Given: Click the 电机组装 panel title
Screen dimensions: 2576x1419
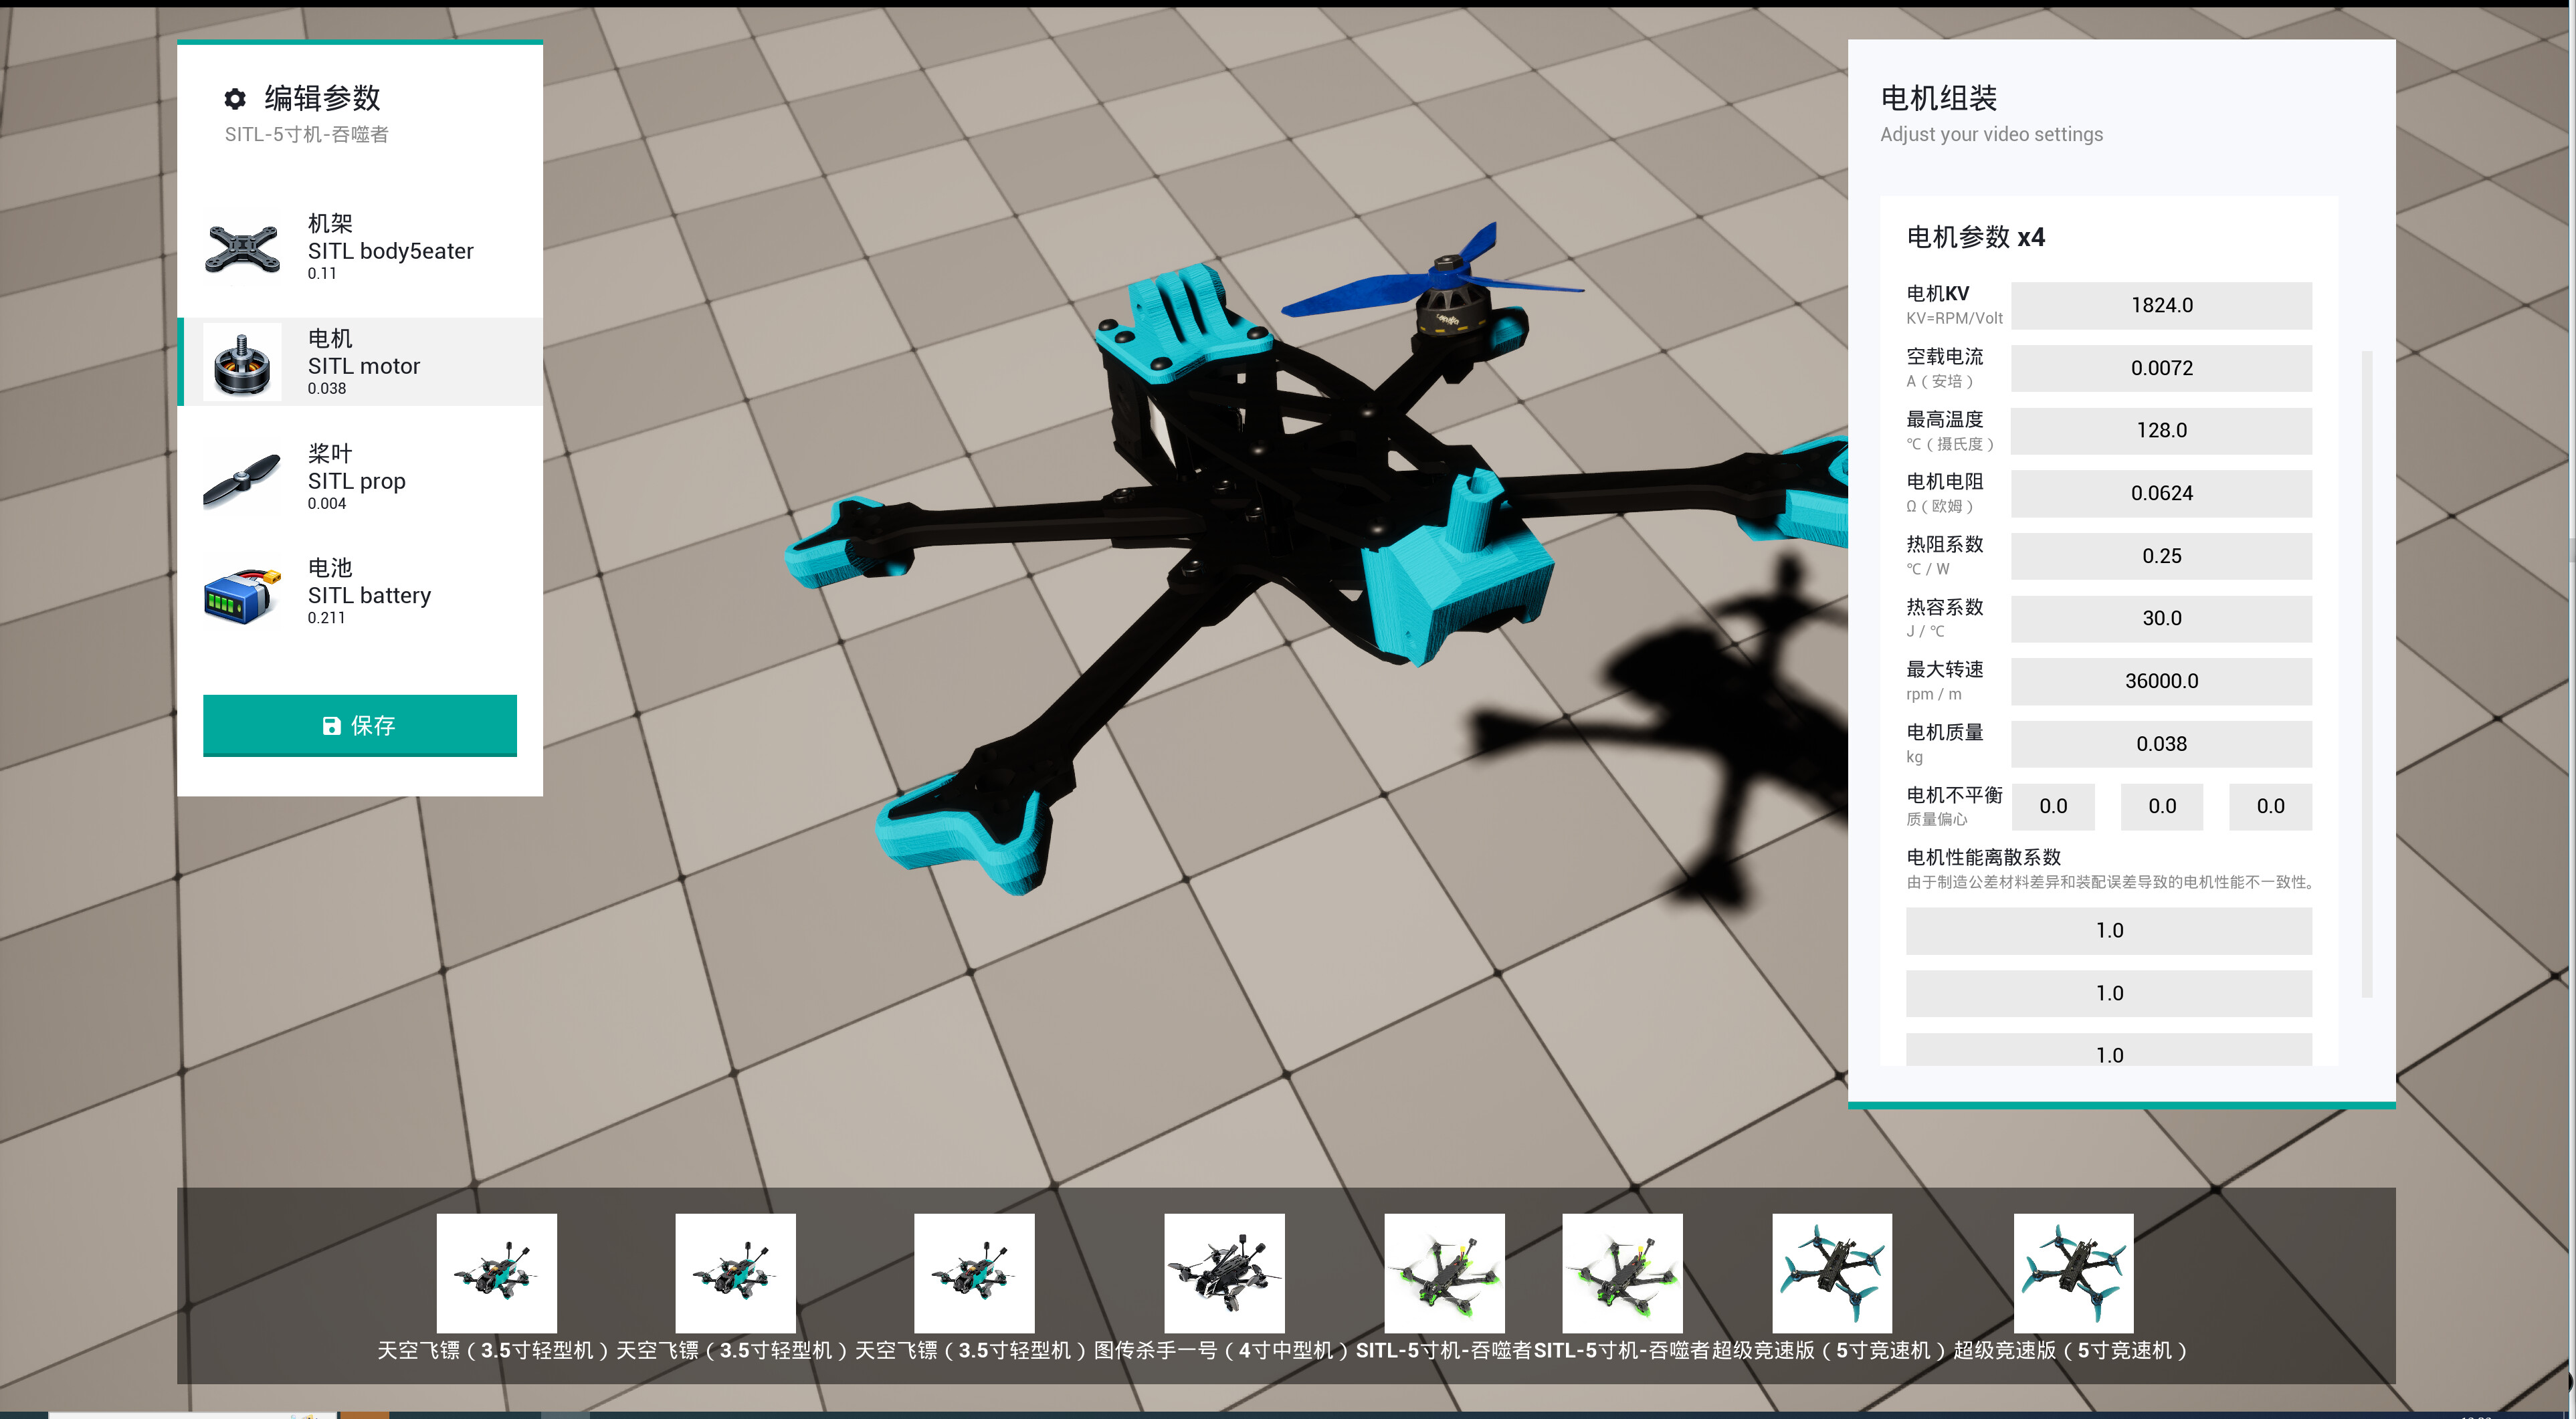Looking at the screenshot, I should tap(1939, 98).
